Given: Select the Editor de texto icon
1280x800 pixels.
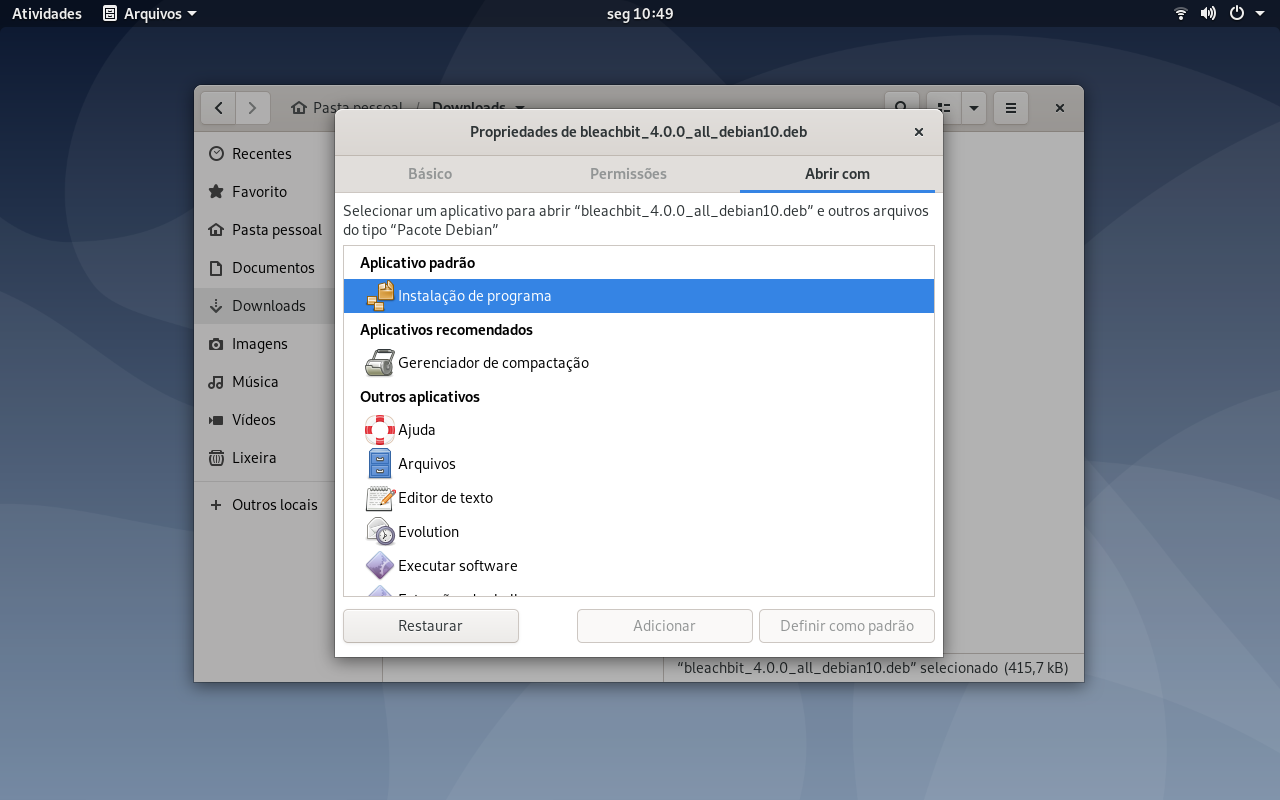Looking at the screenshot, I should coord(380,498).
